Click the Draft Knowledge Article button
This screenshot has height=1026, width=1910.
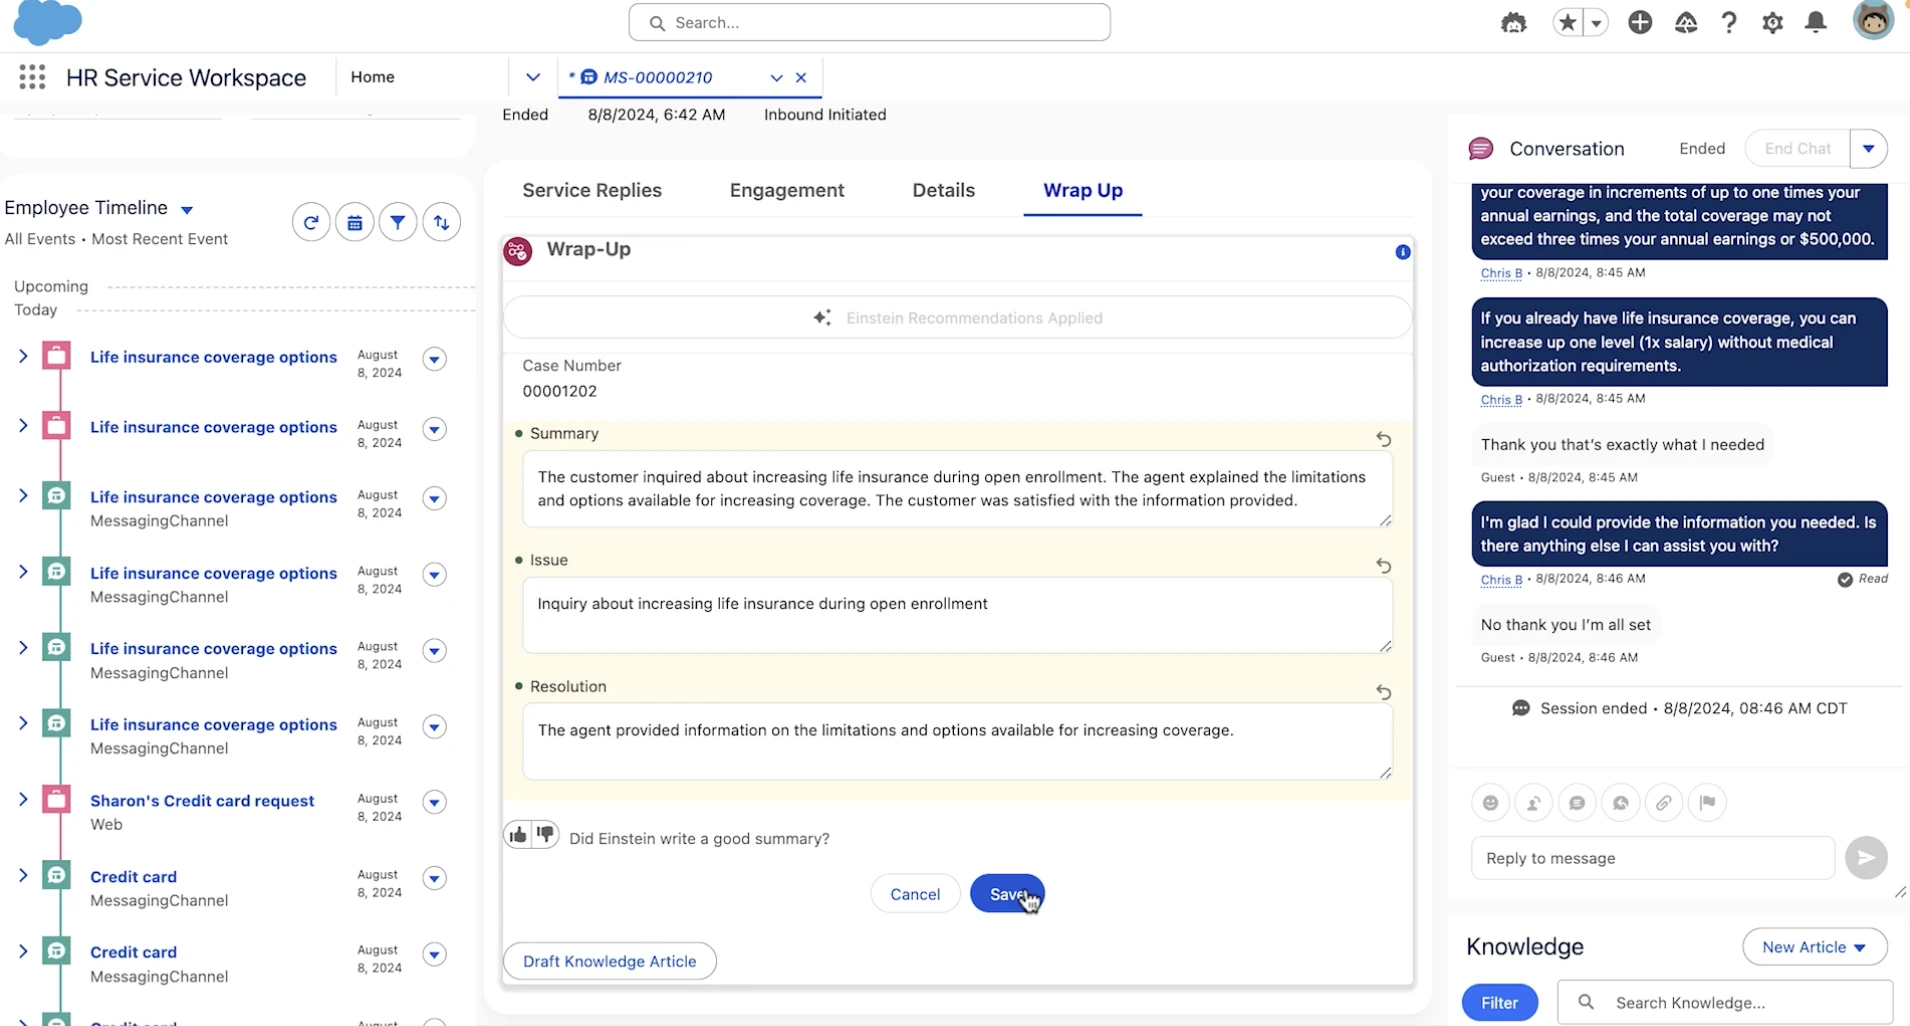tap(609, 961)
